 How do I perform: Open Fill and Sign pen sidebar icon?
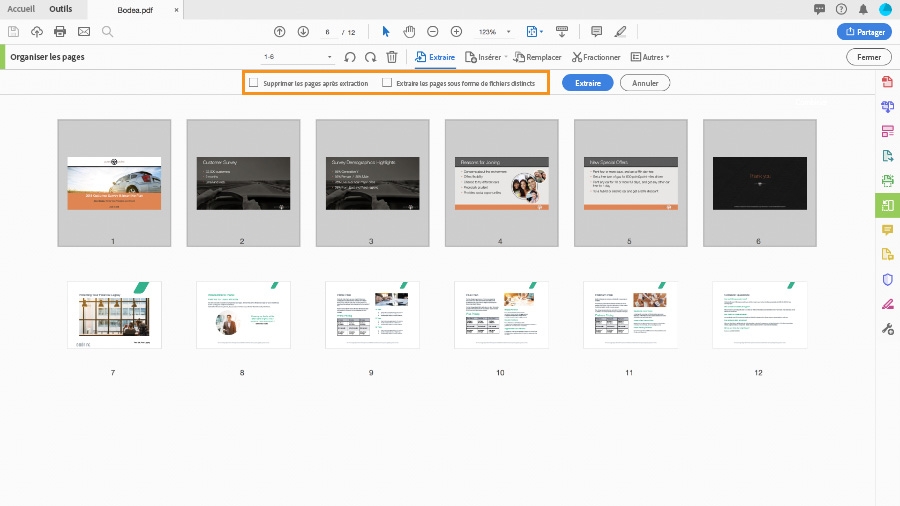[x=887, y=304]
